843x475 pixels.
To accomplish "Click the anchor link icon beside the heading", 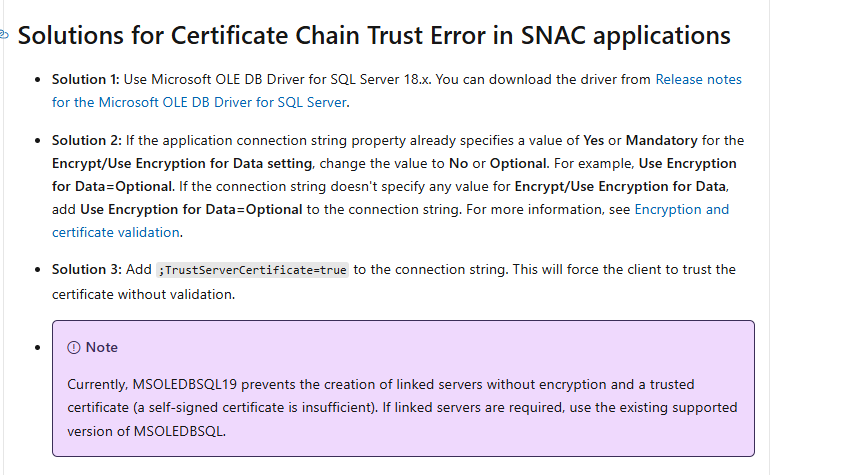I will click(4, 35).
